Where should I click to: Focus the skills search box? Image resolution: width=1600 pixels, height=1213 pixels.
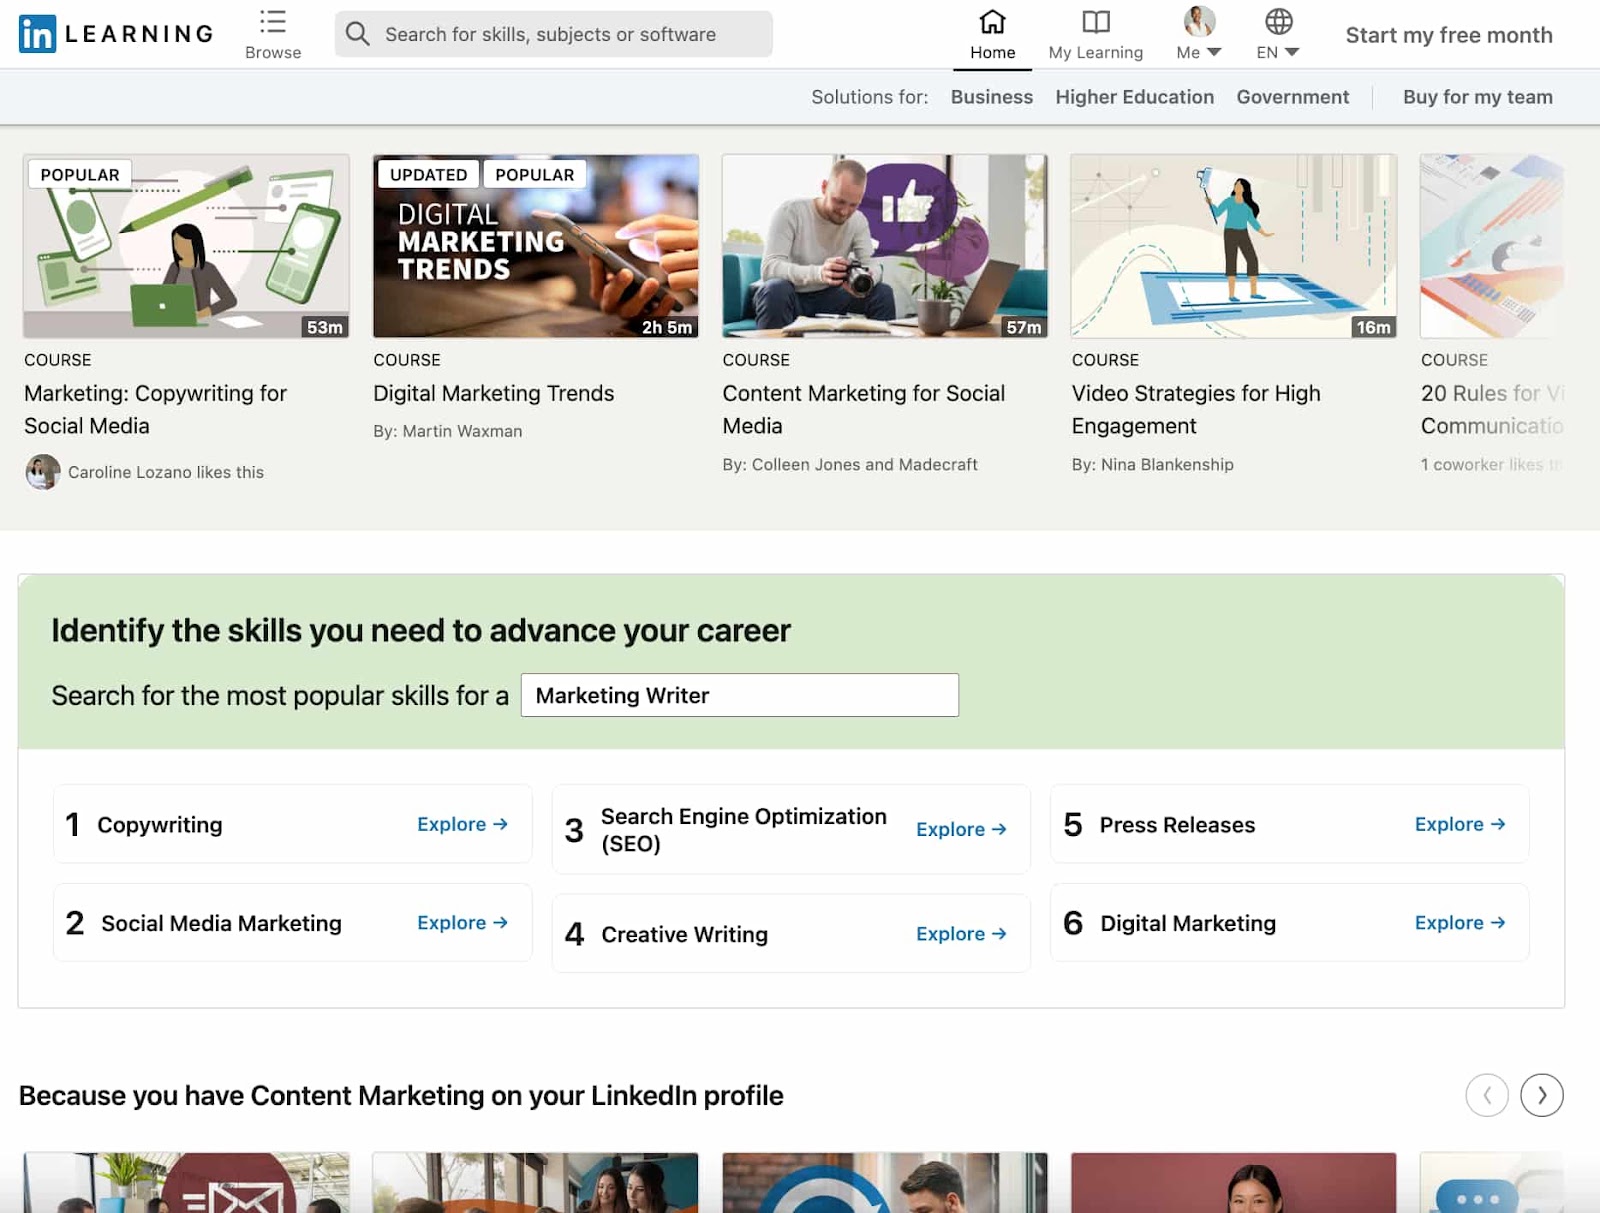click(x=553, y=34)
